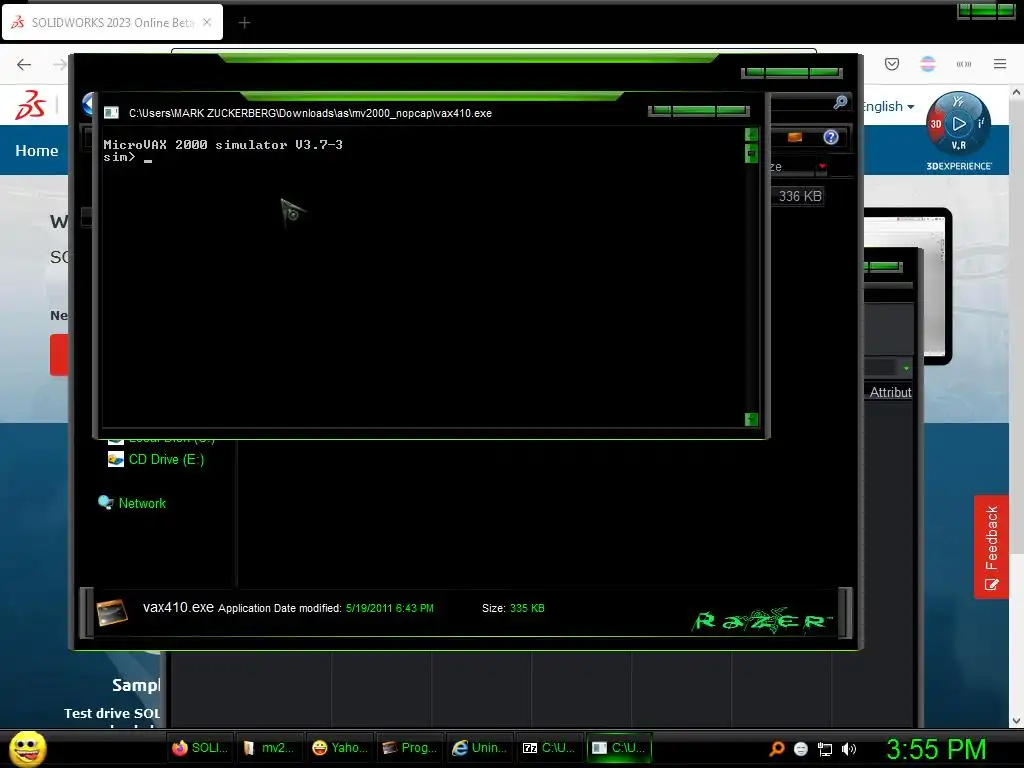Screen dimensions: 1024x768
Task: Click the 3DEXPERIENCE compass play button
Action: [x=959, y=123]
